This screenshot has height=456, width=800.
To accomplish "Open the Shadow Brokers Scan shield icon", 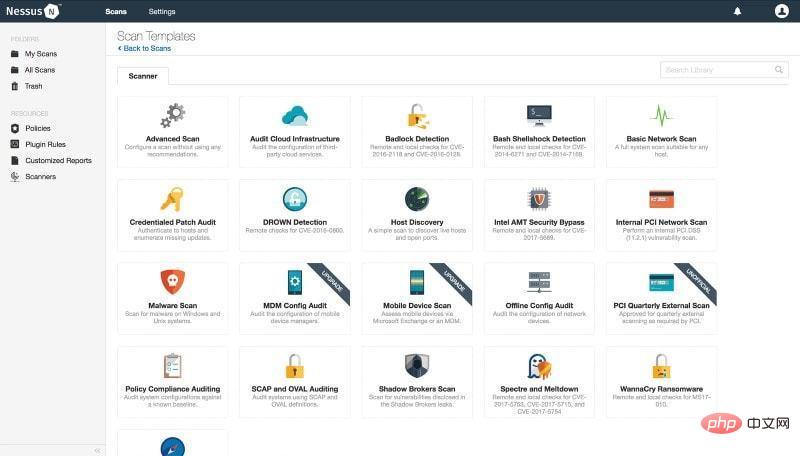I will pyautogui.click(x=417, y=366).
